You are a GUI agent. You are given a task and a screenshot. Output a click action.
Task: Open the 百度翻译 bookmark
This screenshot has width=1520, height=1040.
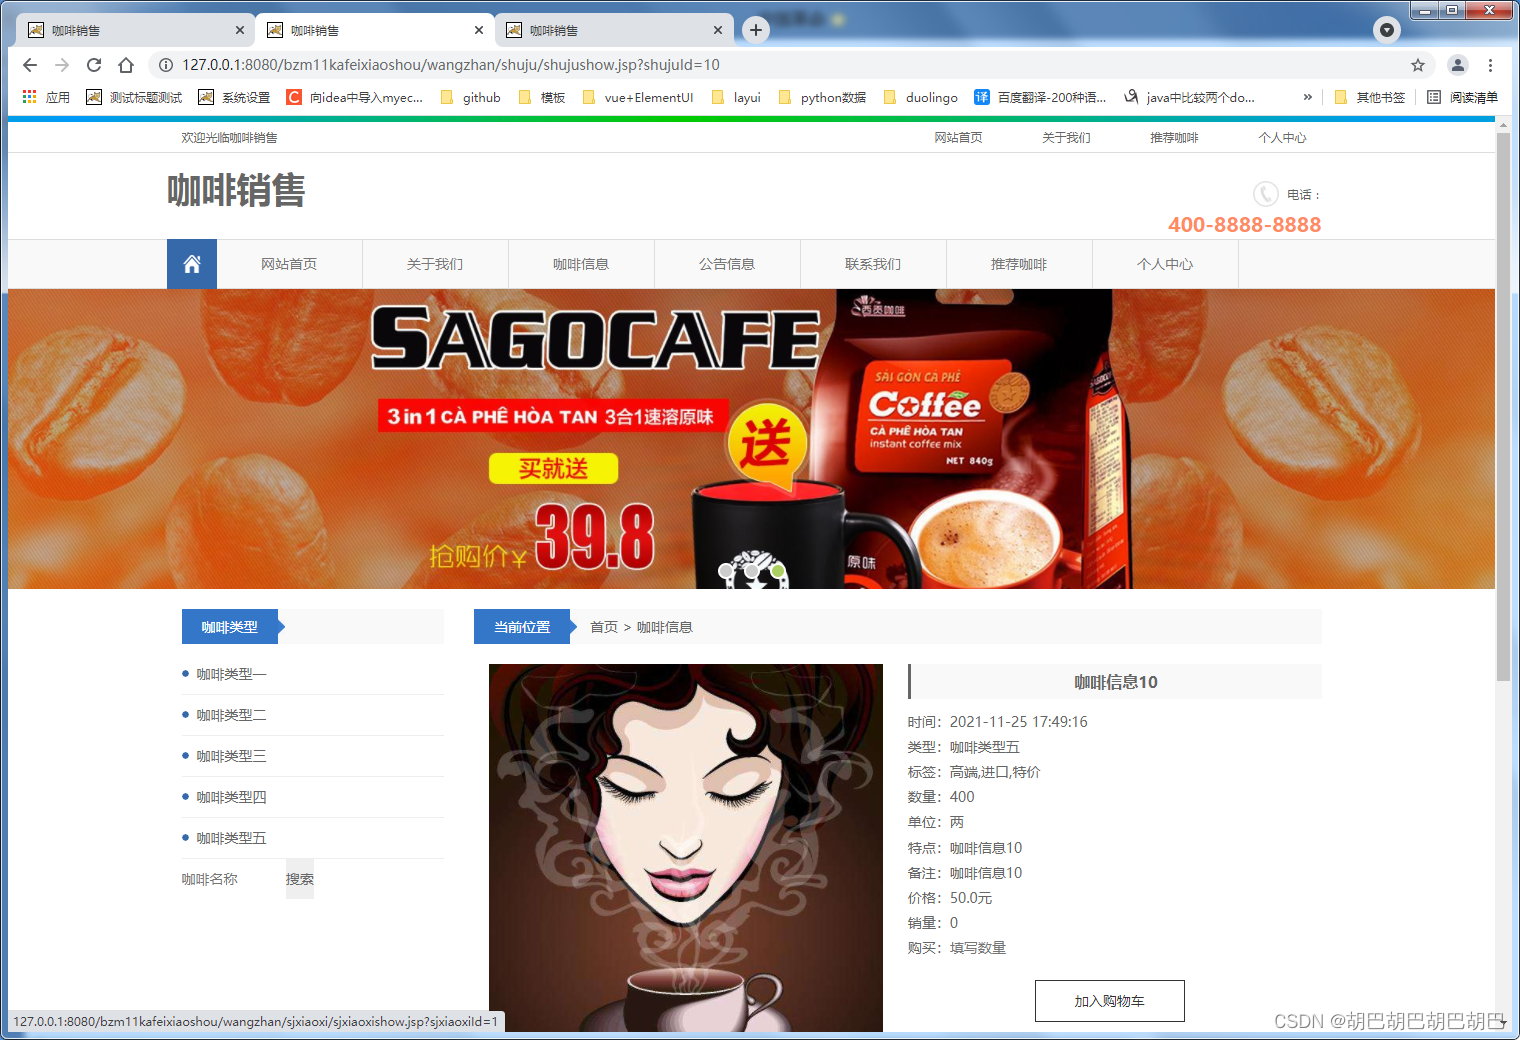(x=1040, y=97)
